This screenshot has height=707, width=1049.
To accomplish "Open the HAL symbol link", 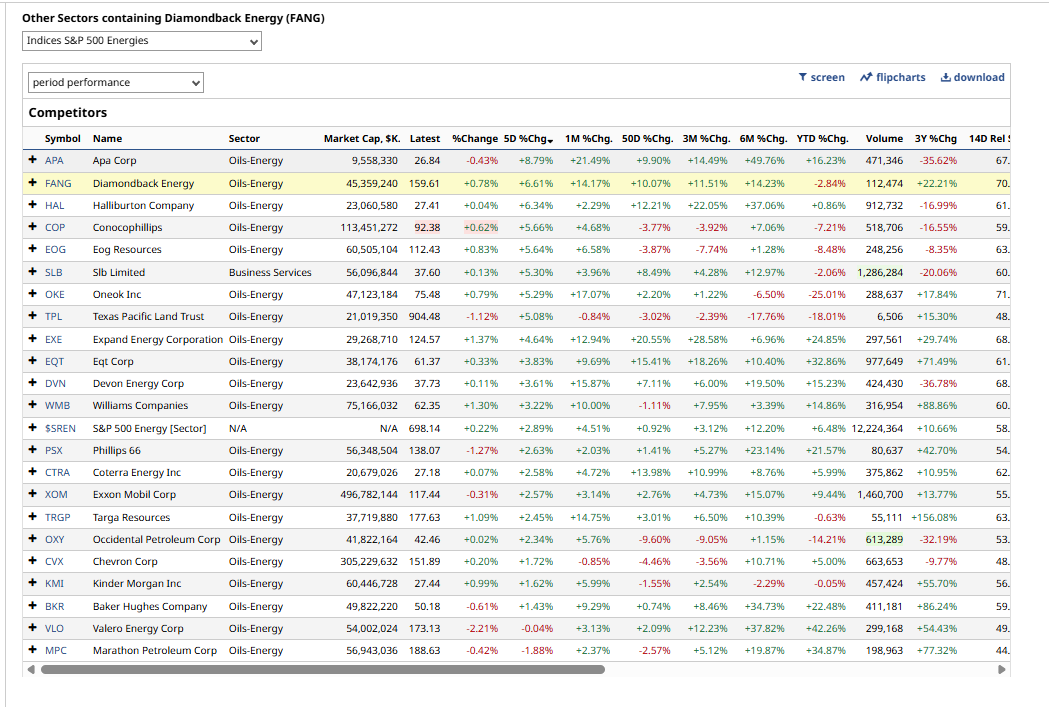I will click(x=54, y=205).
